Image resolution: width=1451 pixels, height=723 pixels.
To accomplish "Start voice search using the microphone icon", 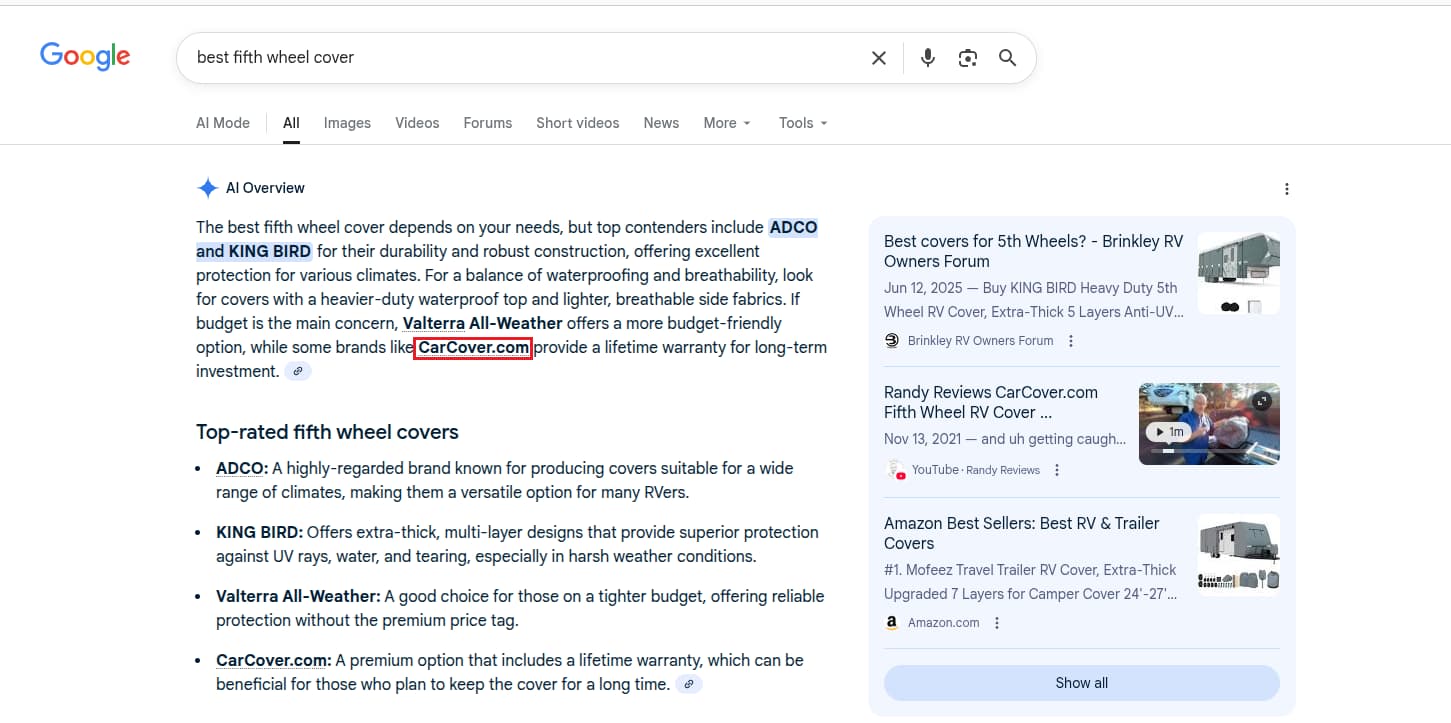I will tap(927, 57).
